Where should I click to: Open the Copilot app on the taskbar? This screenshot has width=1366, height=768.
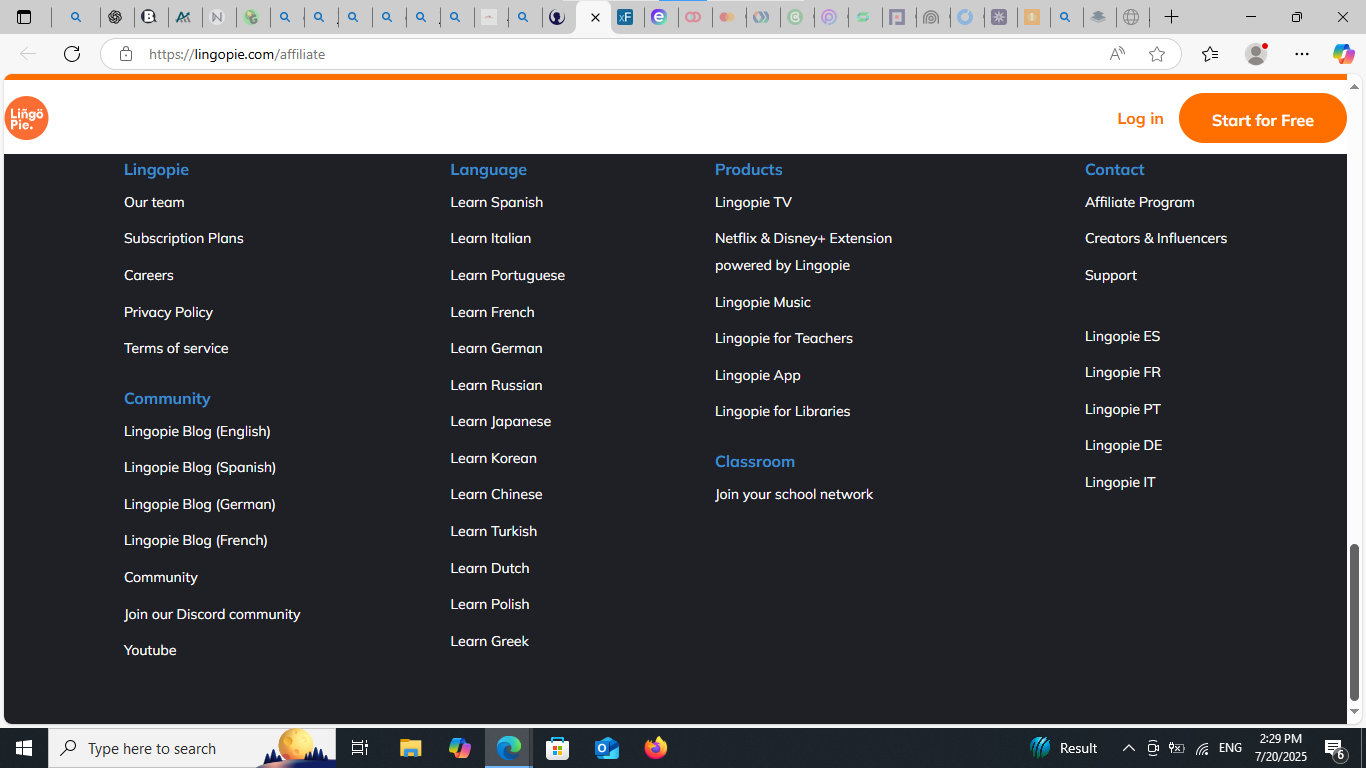(x=460, y=748)
